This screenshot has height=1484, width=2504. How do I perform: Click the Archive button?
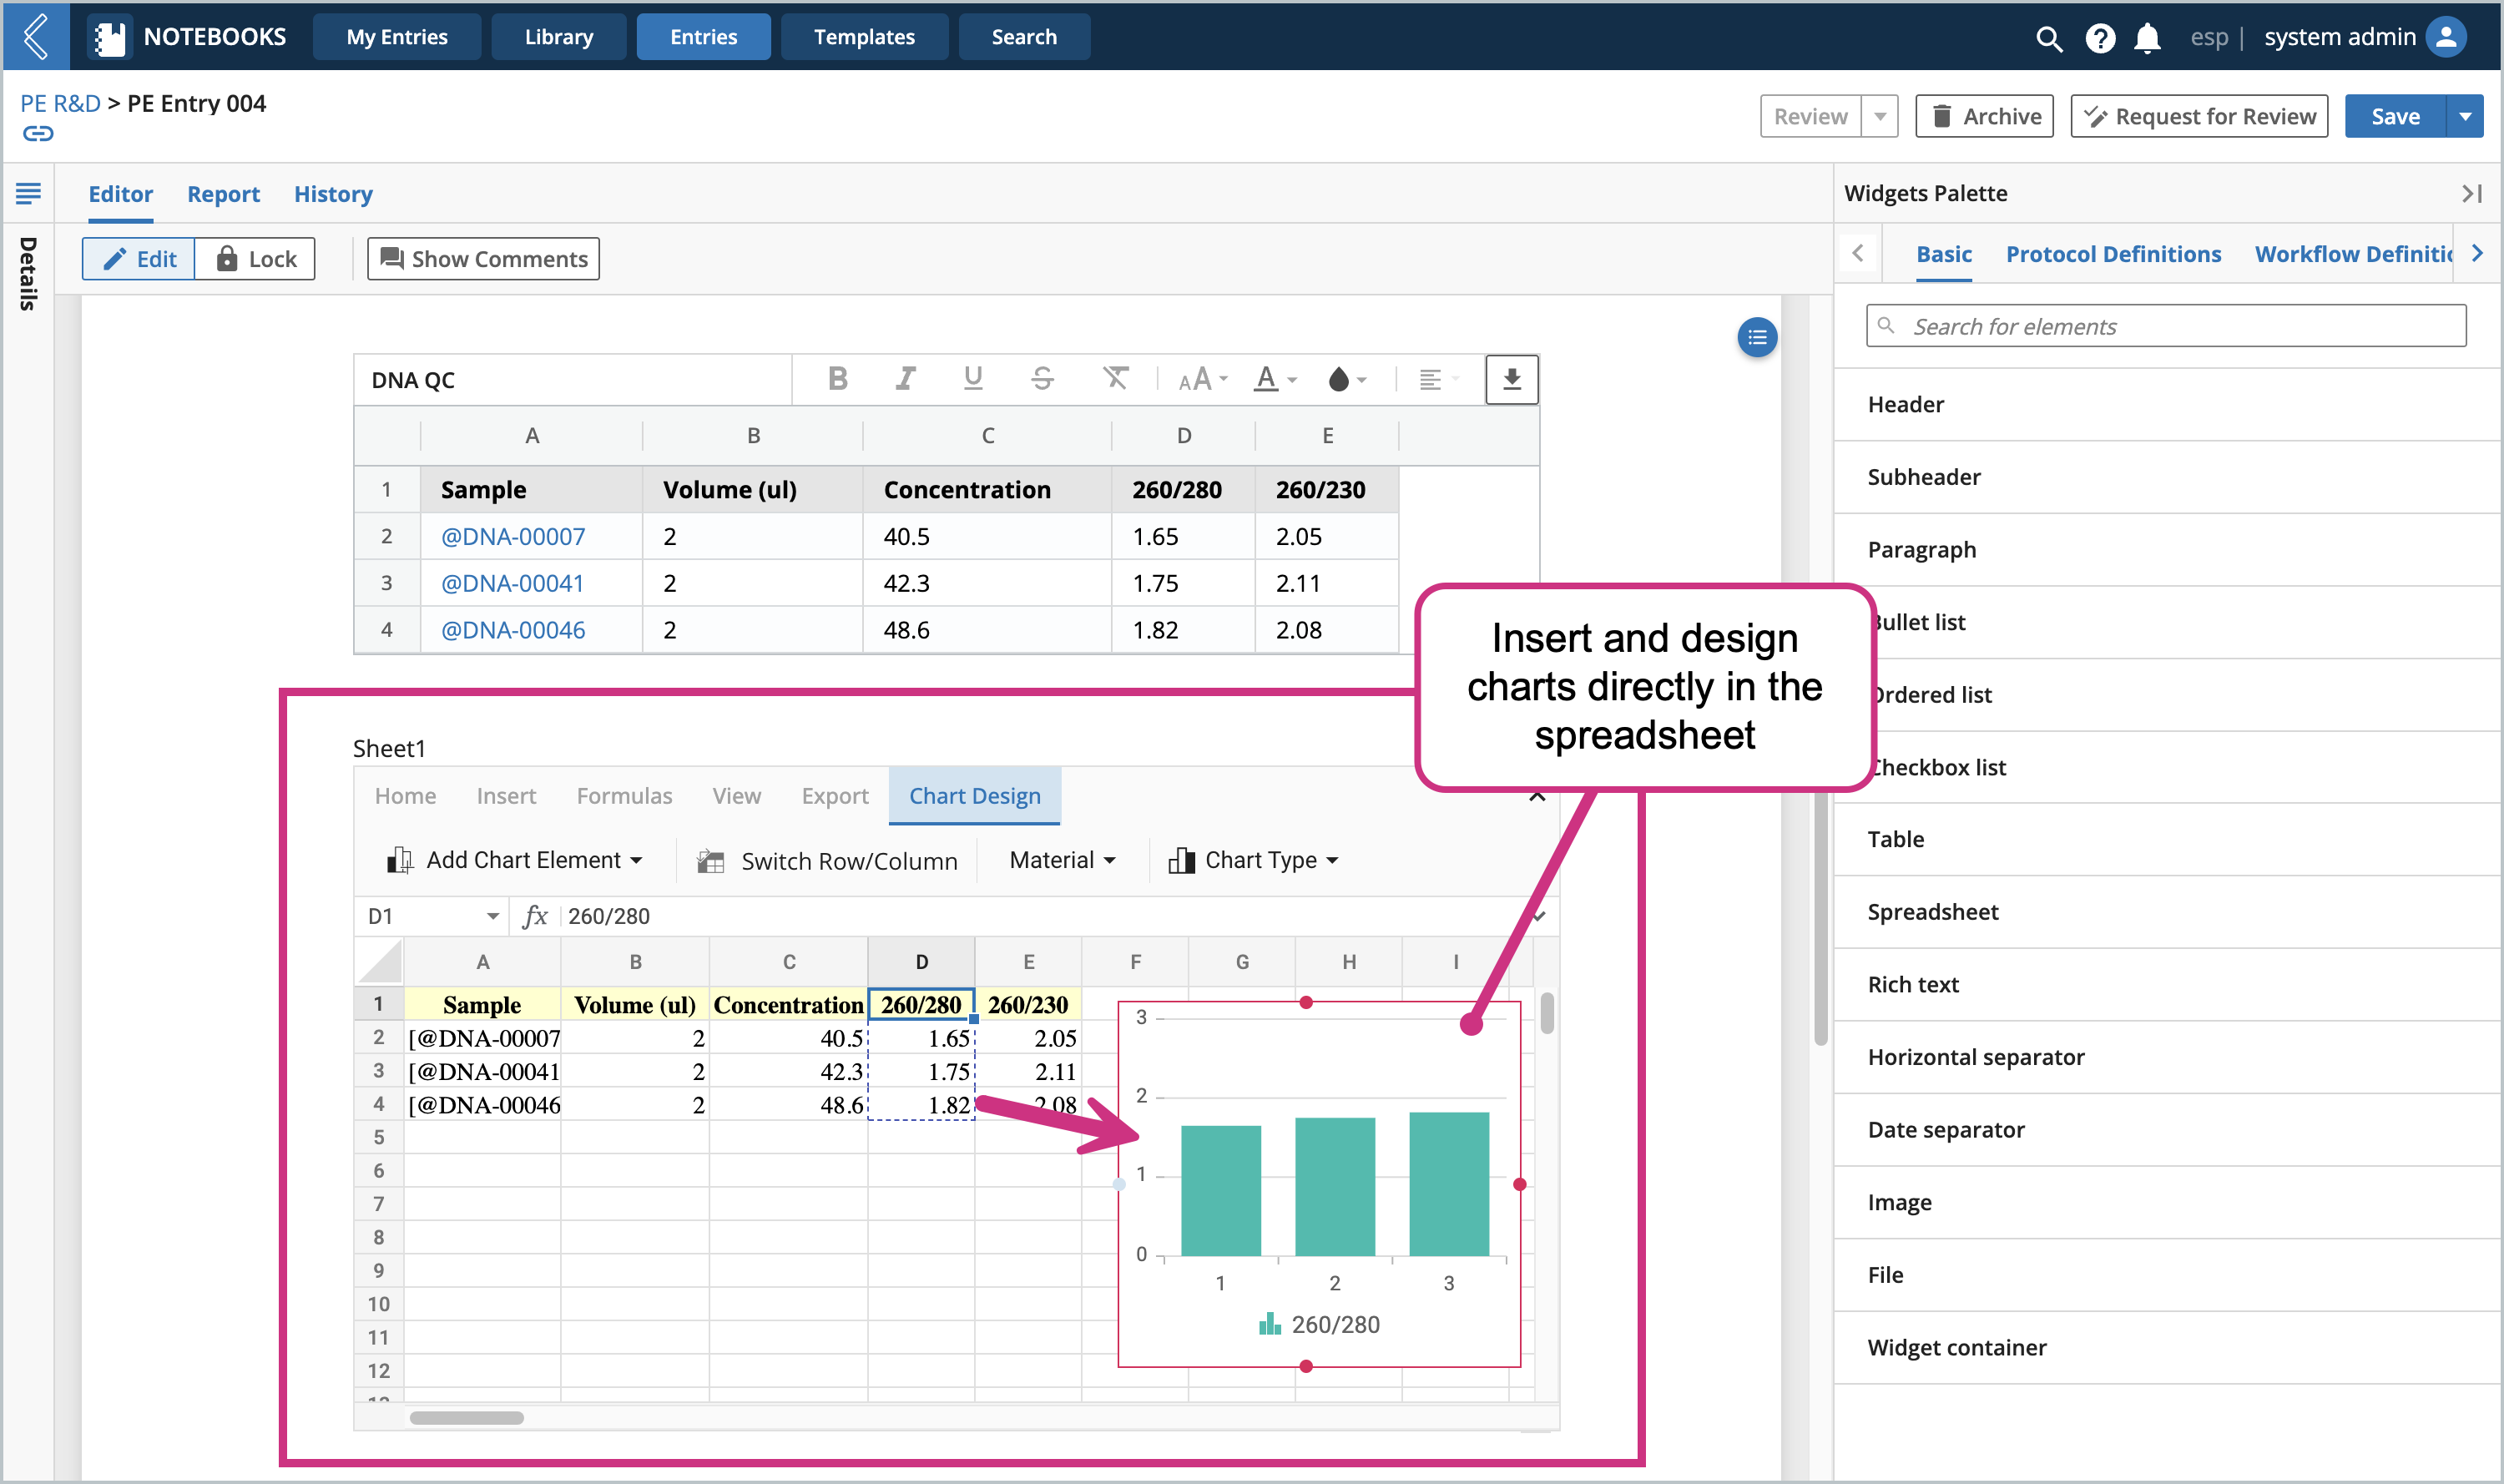1984,116
